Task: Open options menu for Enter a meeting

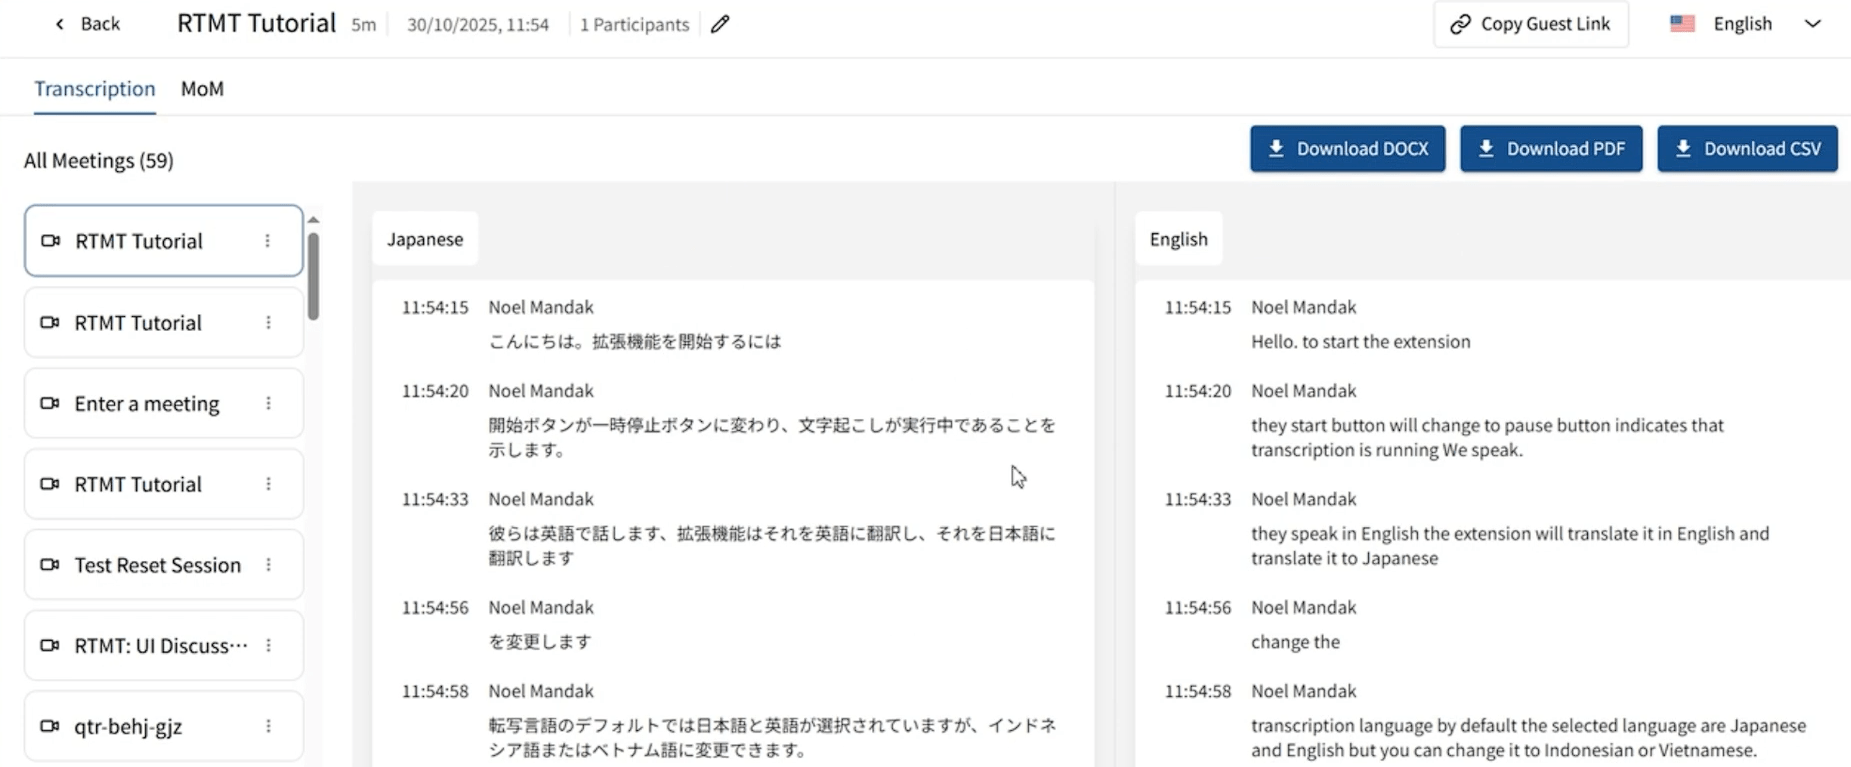Action: click(268, 404)
